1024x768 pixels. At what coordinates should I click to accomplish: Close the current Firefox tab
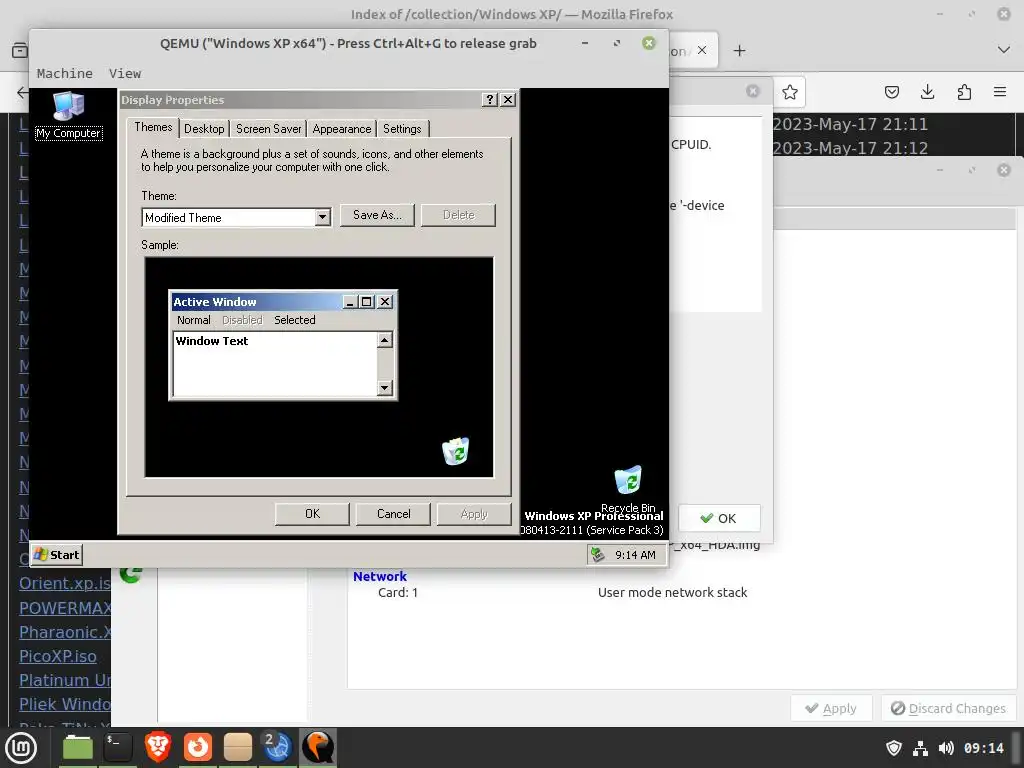coord(702,50)
